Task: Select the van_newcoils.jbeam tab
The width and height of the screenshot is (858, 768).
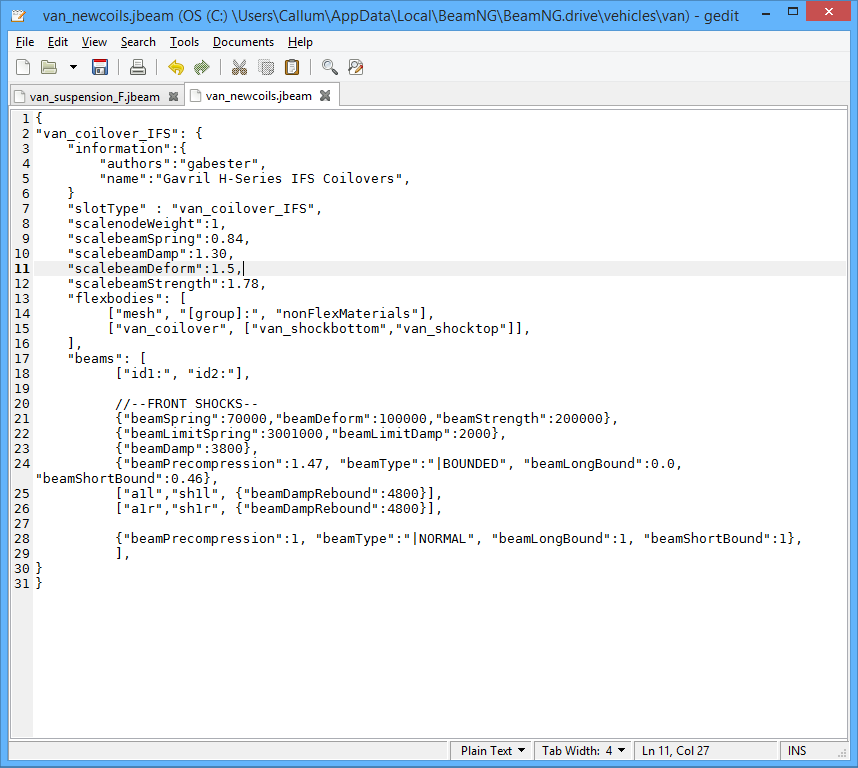Action: click(258, 96)
